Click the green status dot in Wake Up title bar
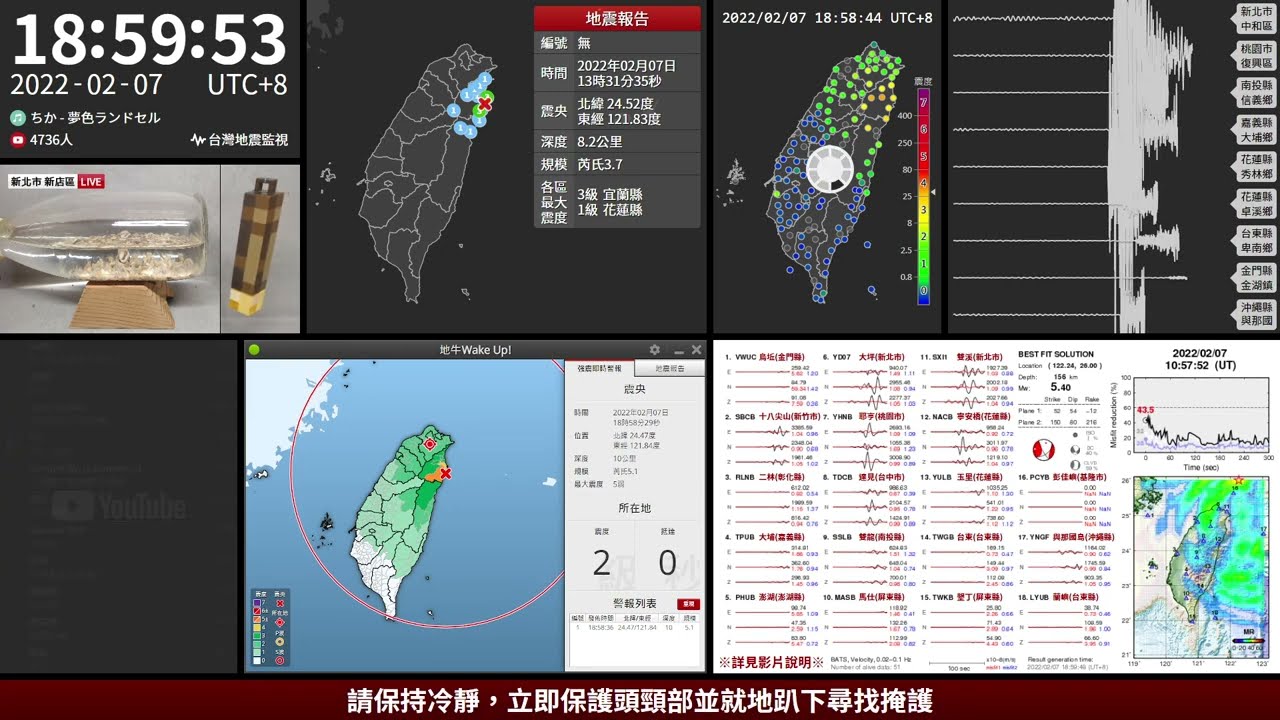The image size is (1280, 720). 254,350
